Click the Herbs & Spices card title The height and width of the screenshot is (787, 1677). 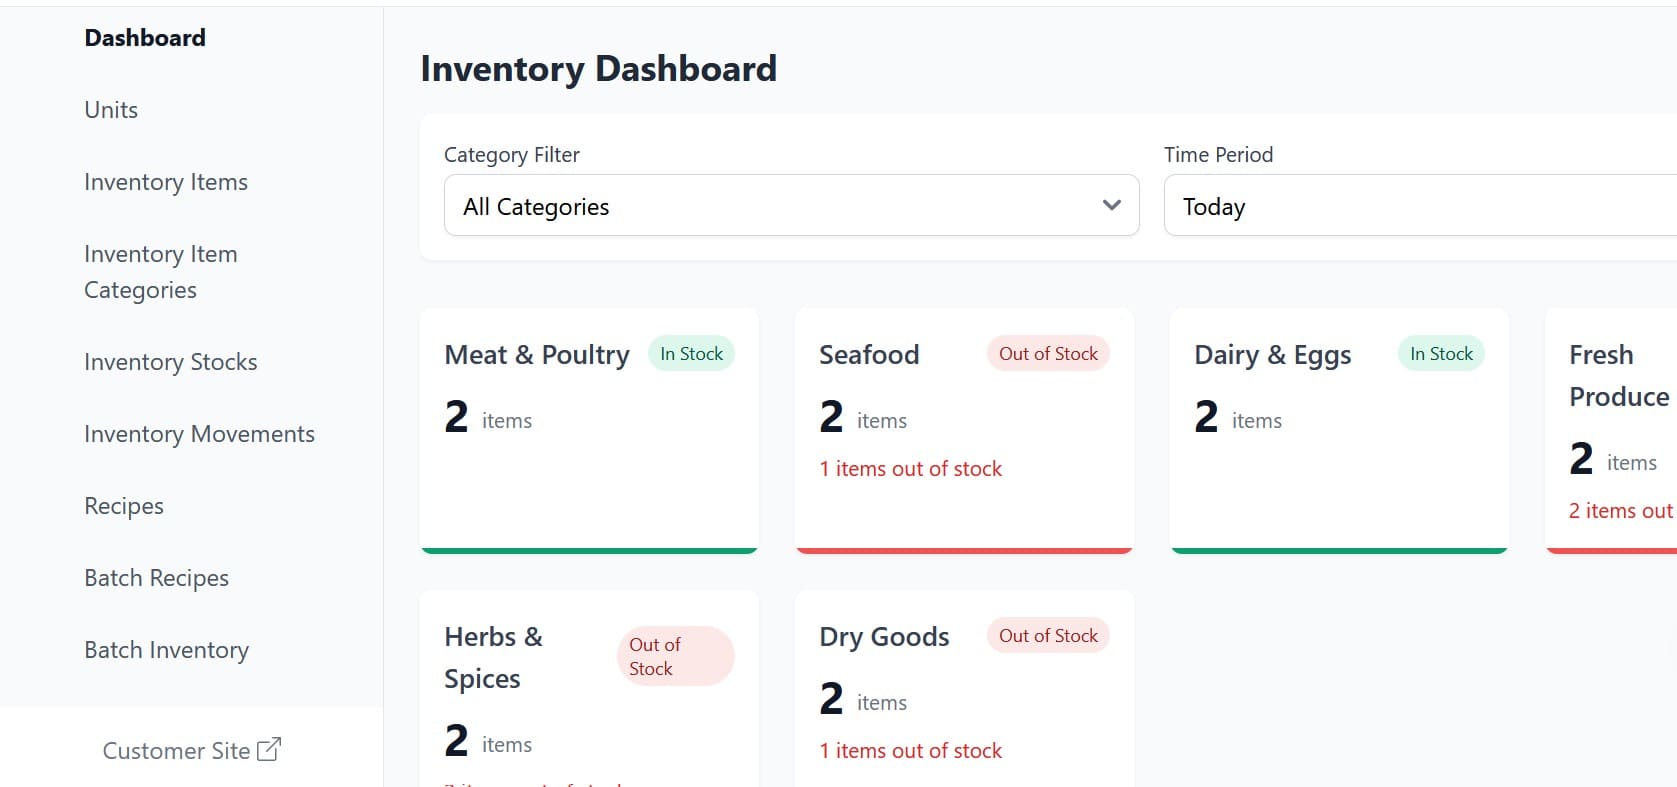pos(494,657)
